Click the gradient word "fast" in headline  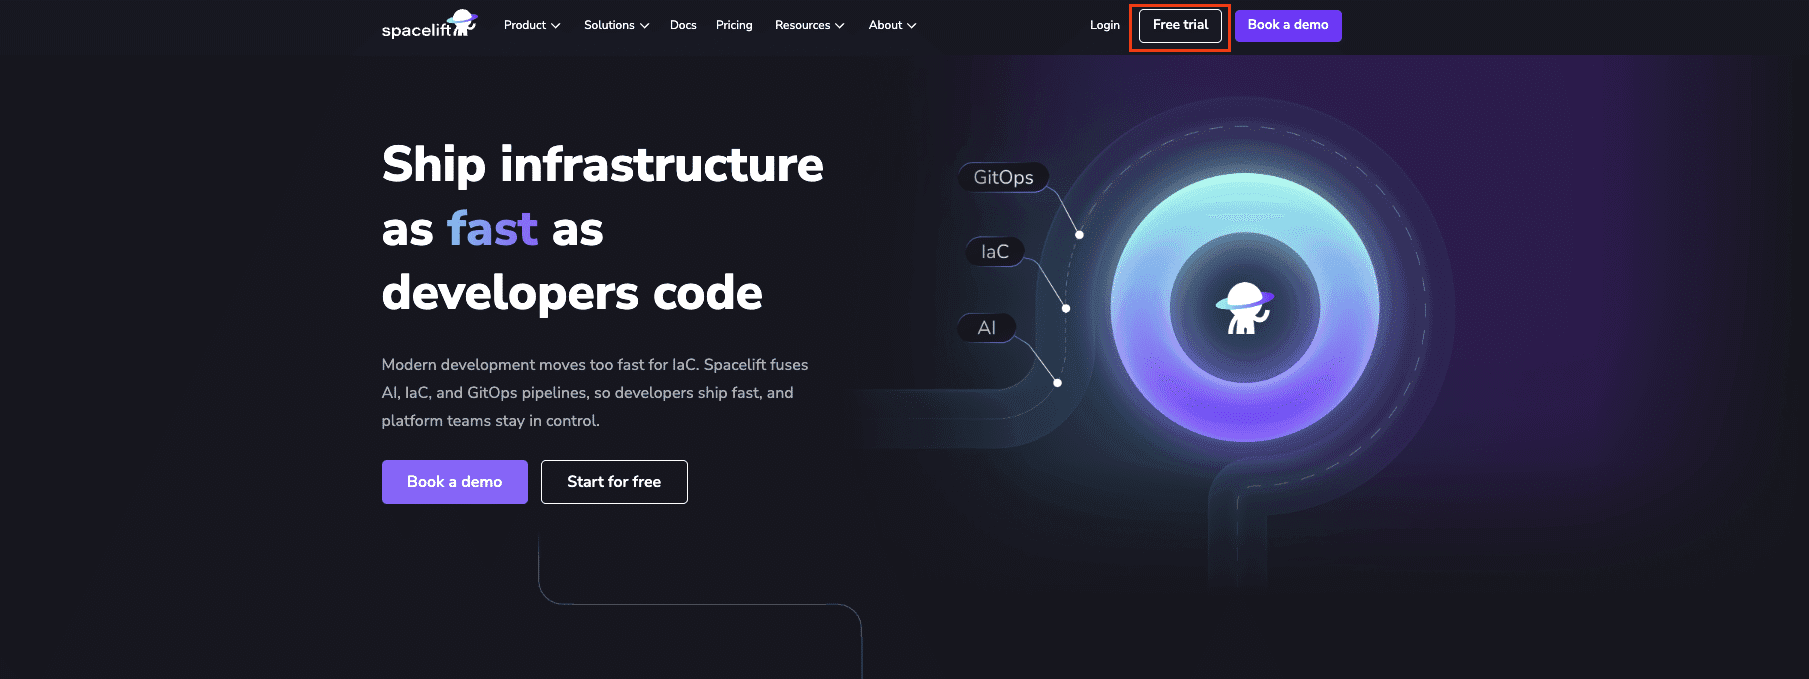(x=493, y=229)
